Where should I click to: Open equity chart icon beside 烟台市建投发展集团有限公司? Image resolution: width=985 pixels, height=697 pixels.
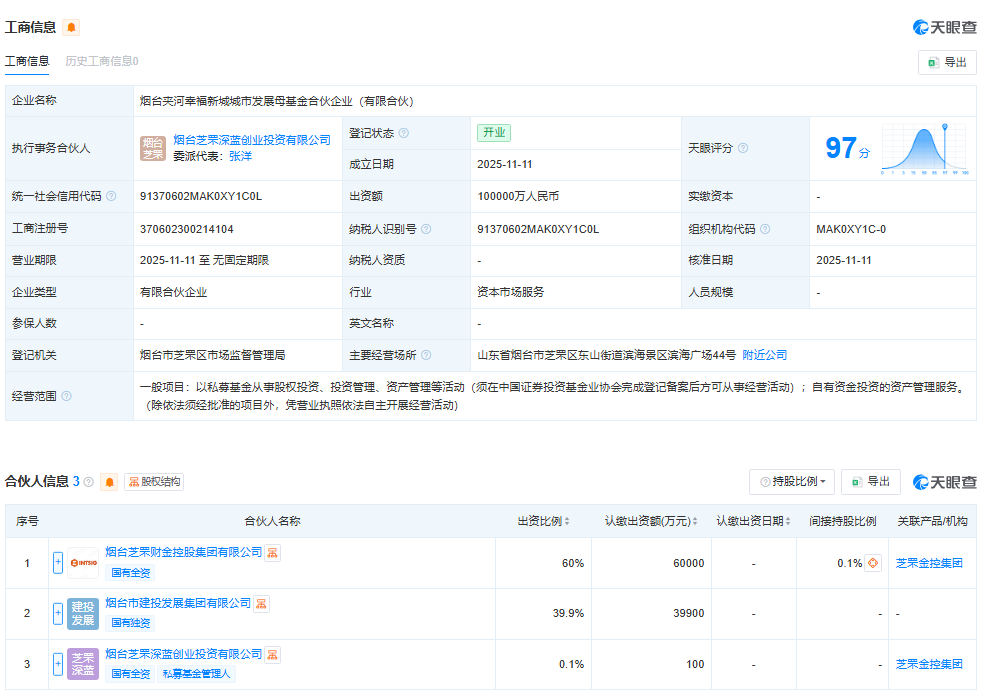[x=261, y=603]
